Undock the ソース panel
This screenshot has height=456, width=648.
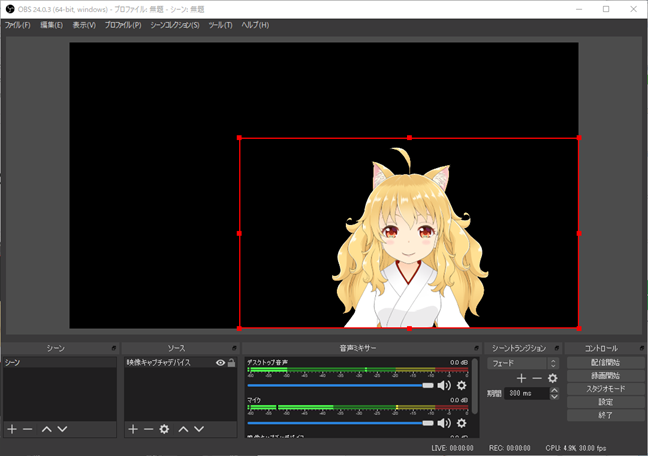234,349
